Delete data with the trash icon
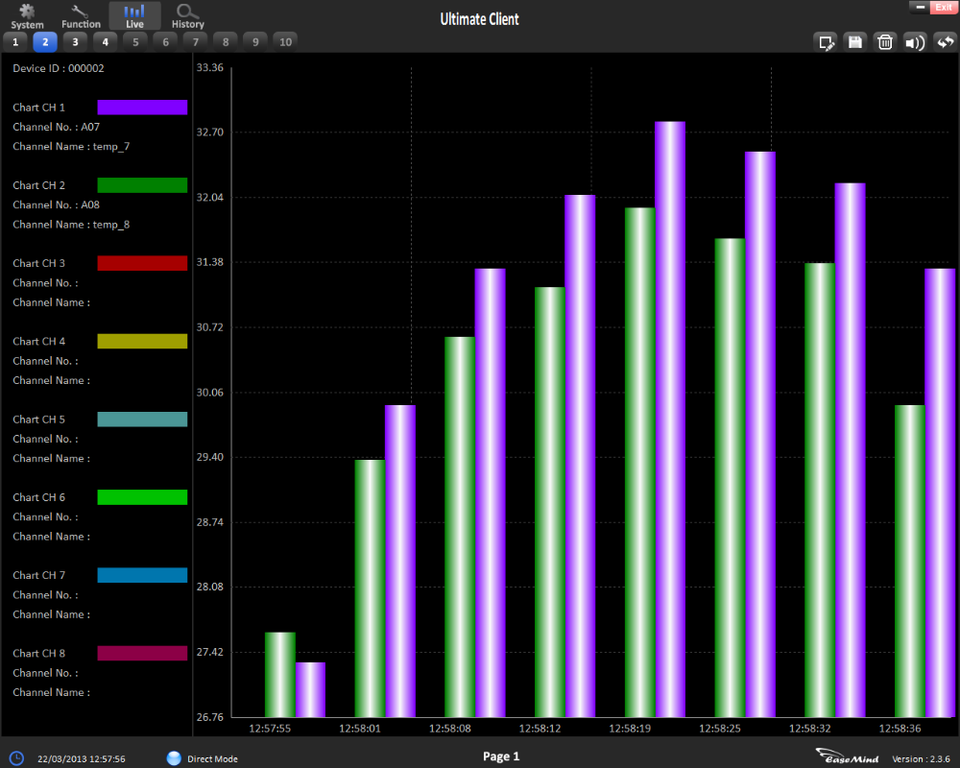The width and height of the screenshot is (960, 768). pos(885,42)
